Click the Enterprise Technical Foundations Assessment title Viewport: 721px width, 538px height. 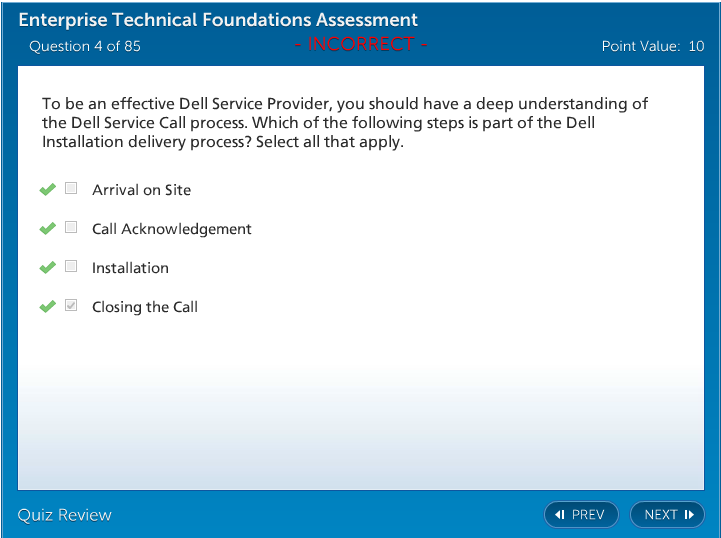point(218,20)
